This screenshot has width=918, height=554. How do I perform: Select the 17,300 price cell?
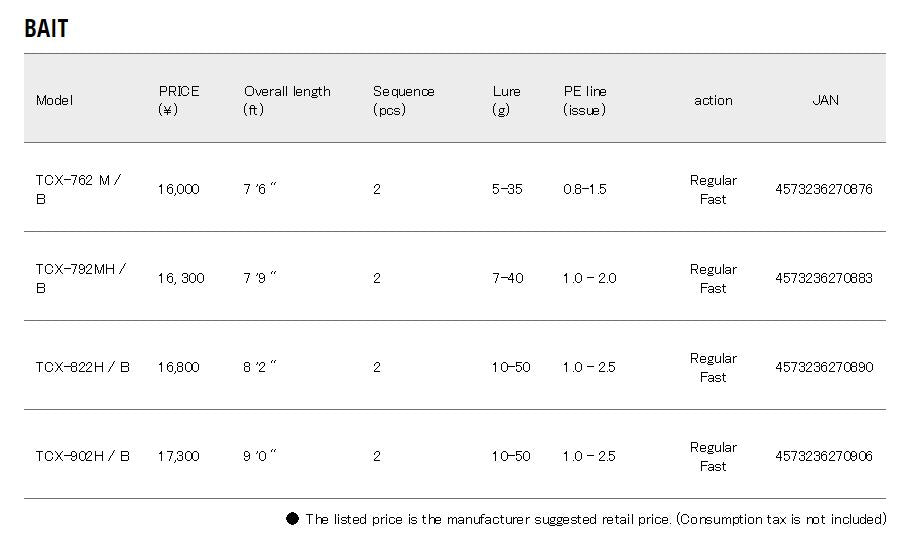(178, 456)
